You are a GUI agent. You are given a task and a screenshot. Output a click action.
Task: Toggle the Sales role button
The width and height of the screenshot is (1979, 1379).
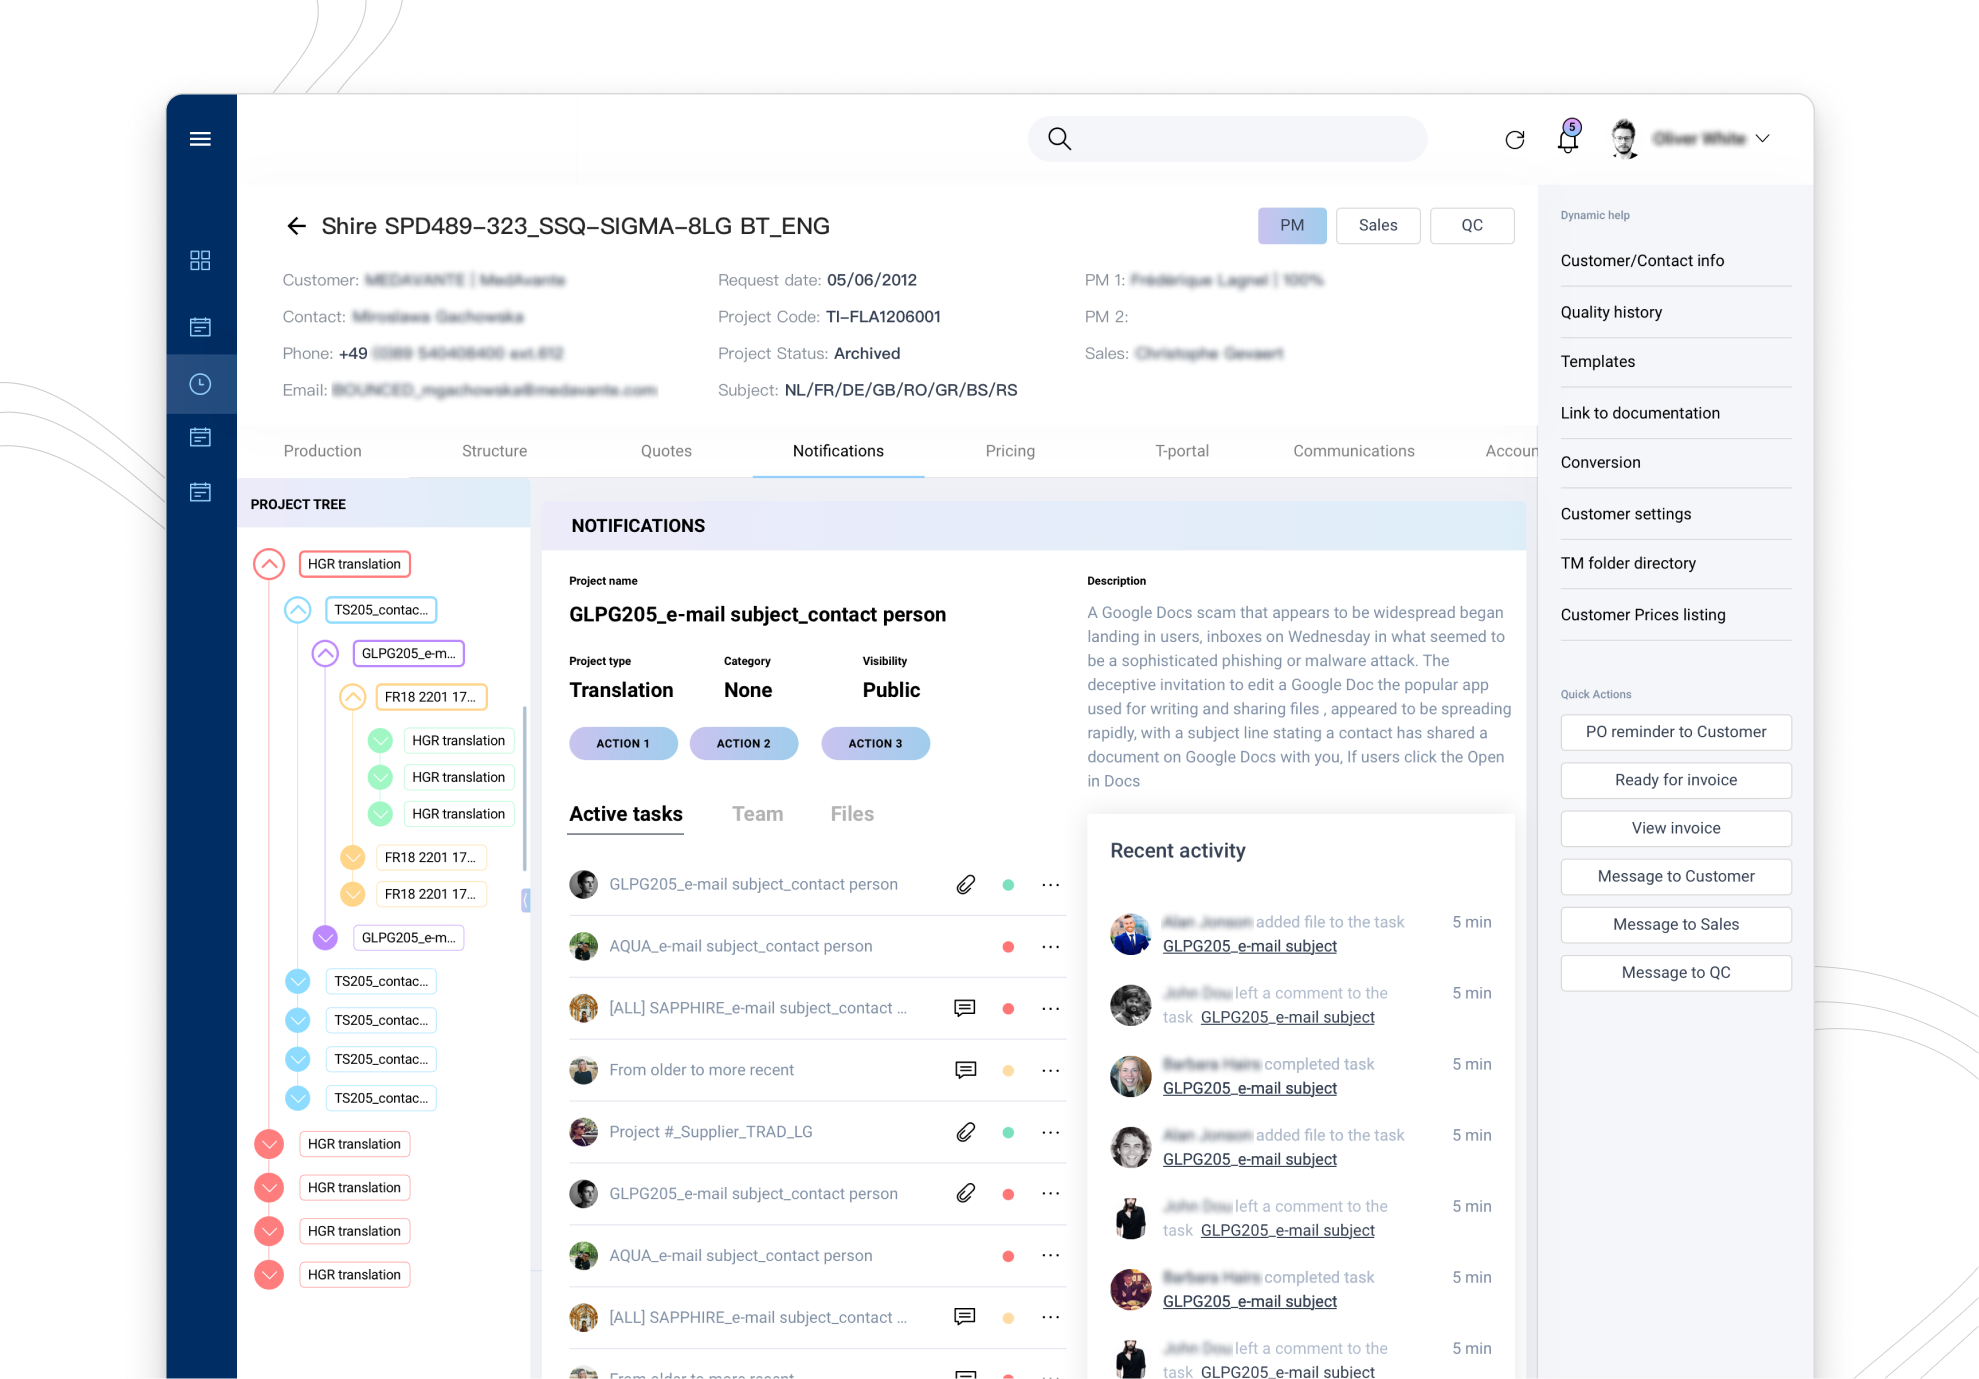1377,225
